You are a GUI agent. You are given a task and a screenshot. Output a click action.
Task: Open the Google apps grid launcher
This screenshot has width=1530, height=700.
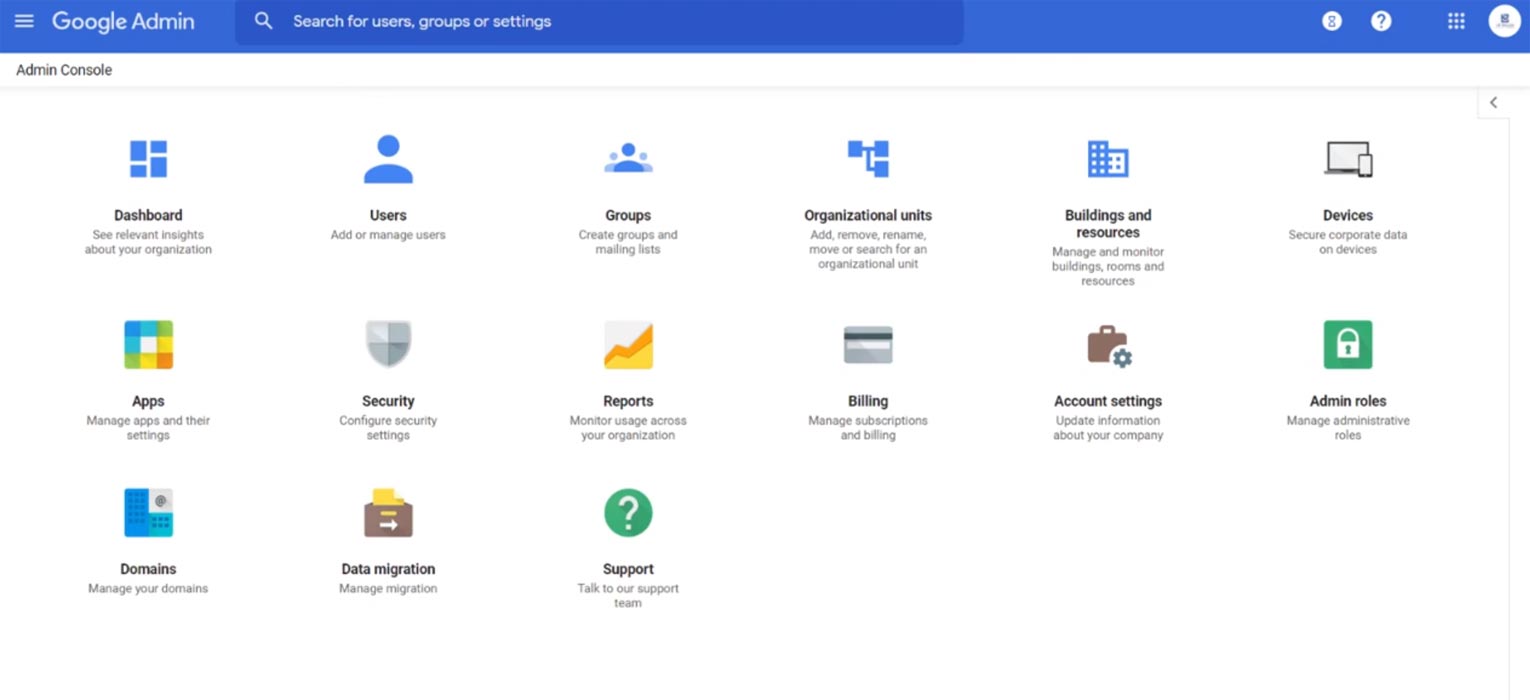(1456, 21)
